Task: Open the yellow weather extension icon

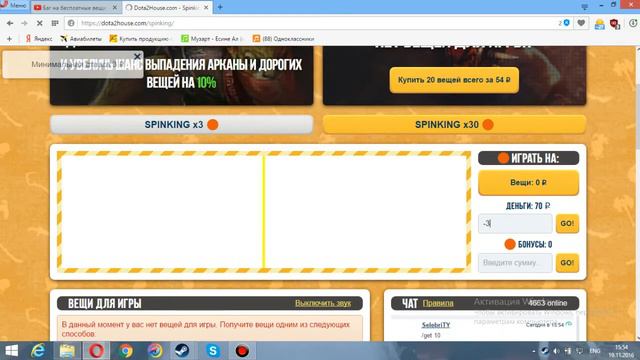Action: pos(600,24)
